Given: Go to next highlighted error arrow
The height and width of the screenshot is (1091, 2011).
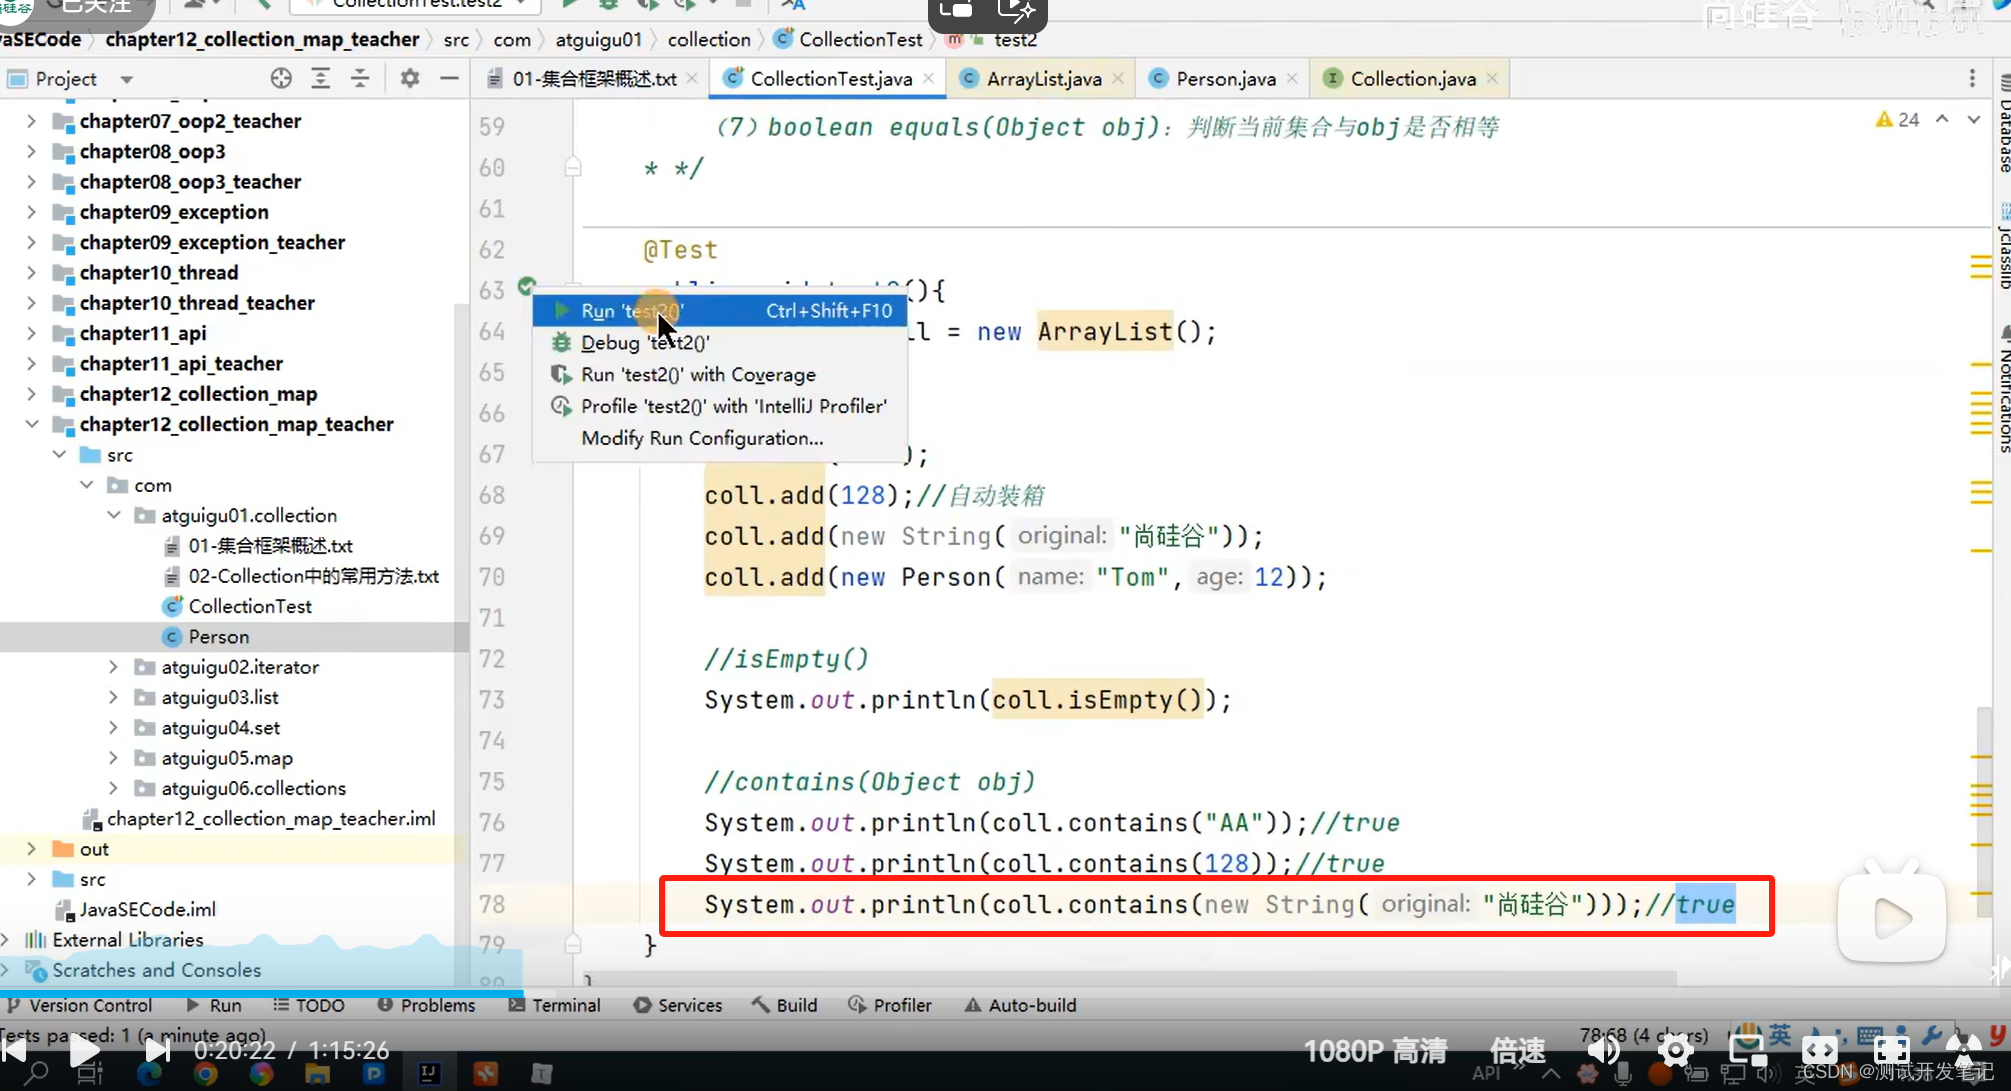Looking at the screenshot, I should point(1973,119).
